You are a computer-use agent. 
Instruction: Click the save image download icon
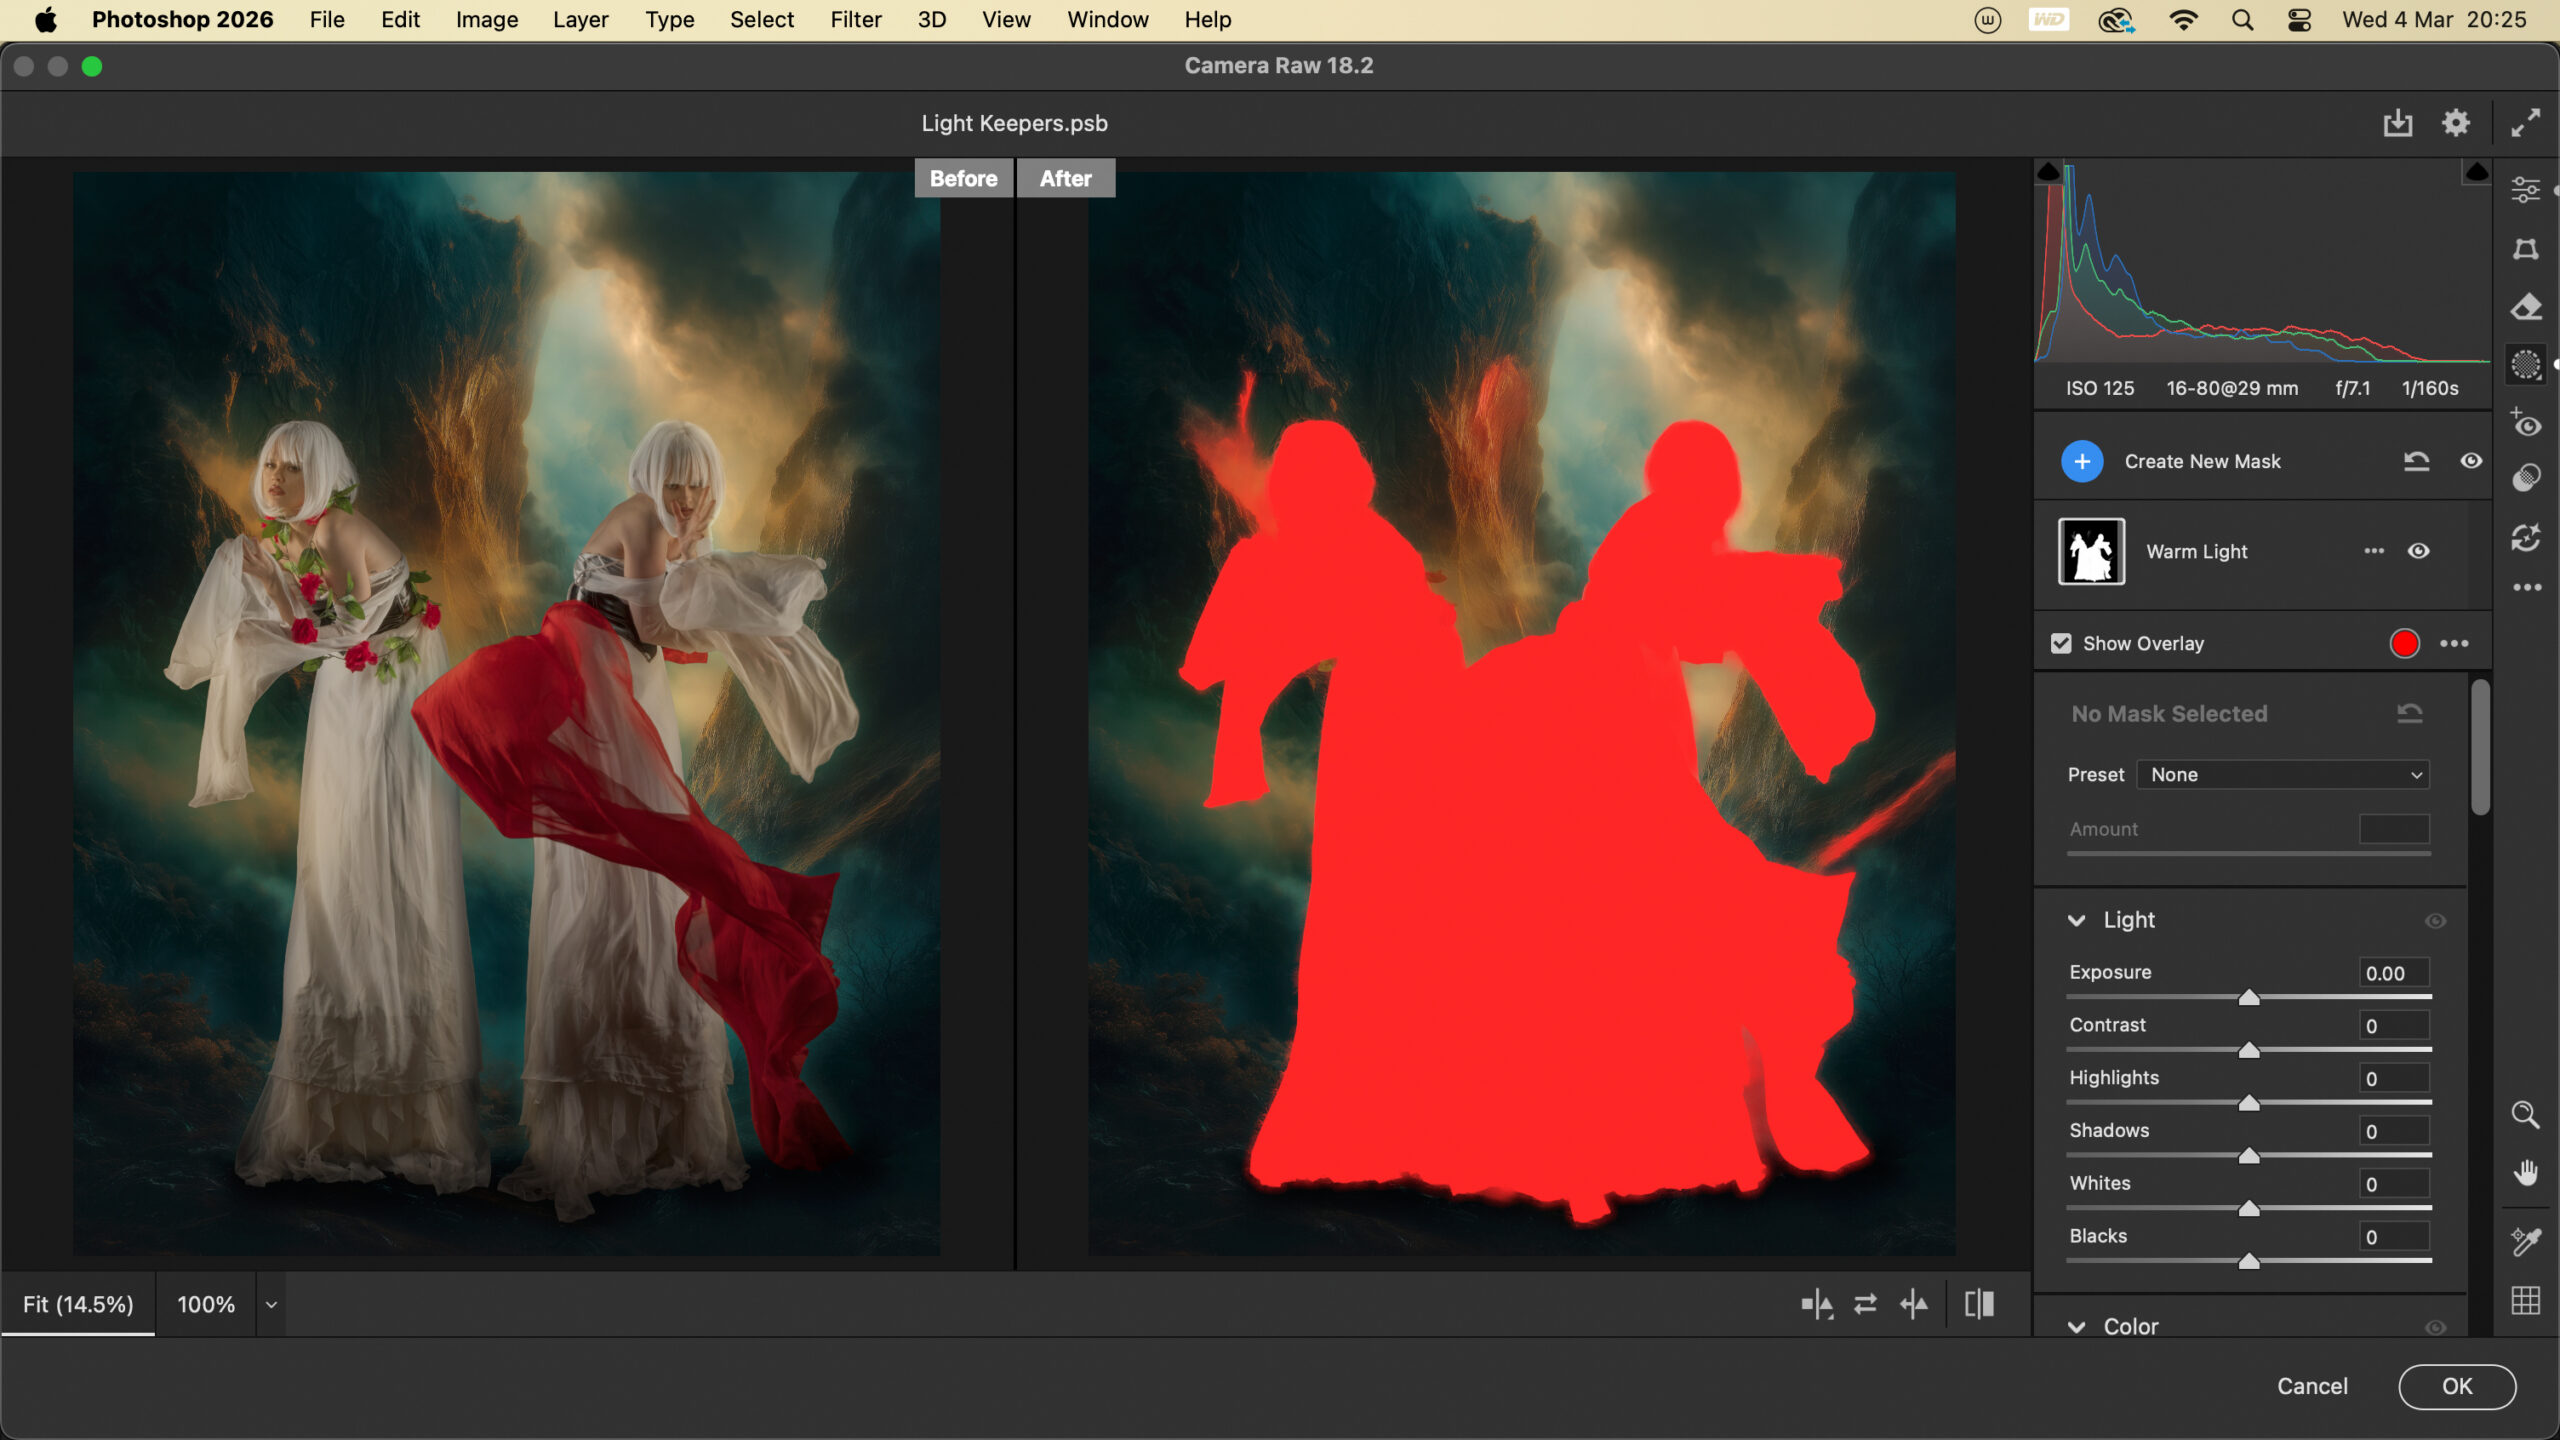tap(2397, 123)
